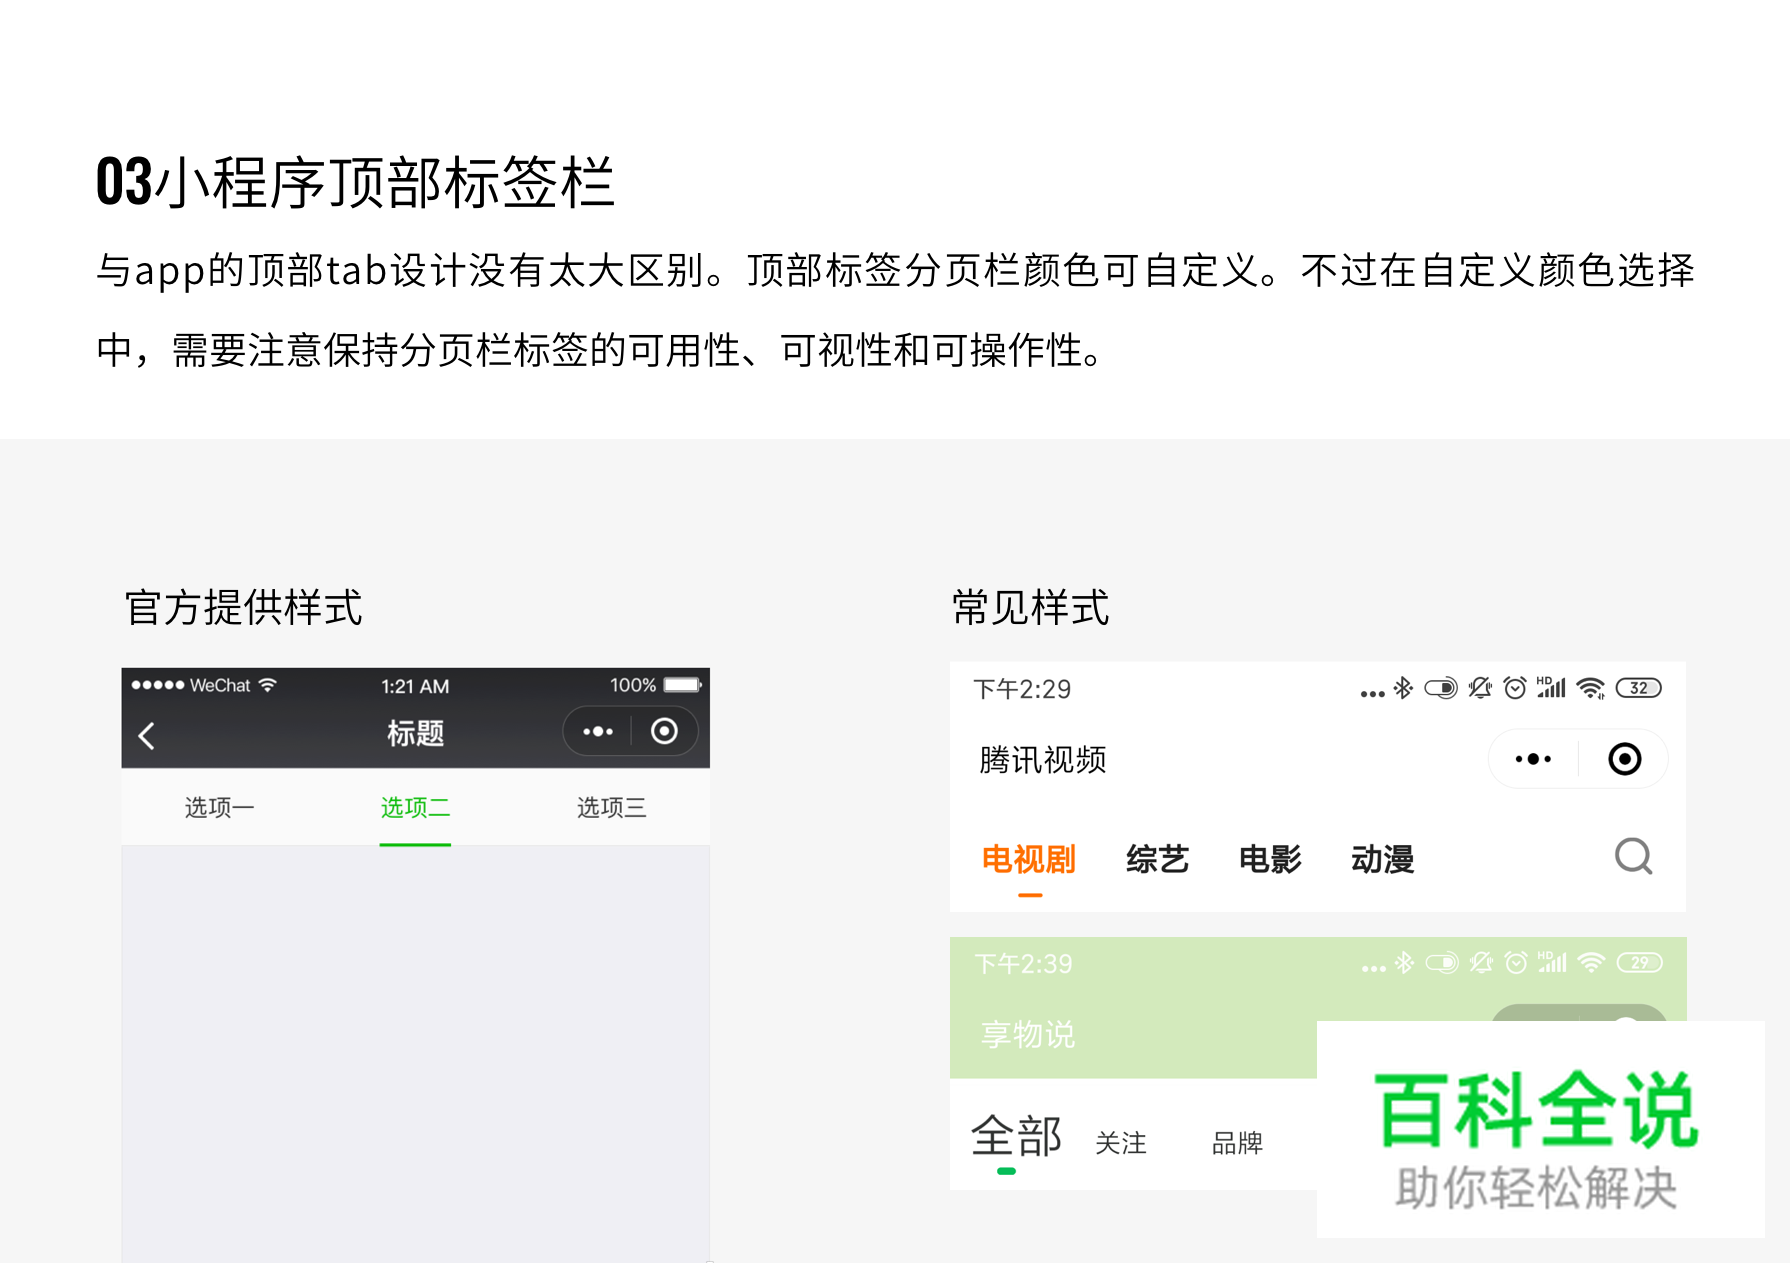Click the ••• capsule icon in 腾讯视频 header
The height and width of the screenshot is (1263, 1790).
(1530, 759)
